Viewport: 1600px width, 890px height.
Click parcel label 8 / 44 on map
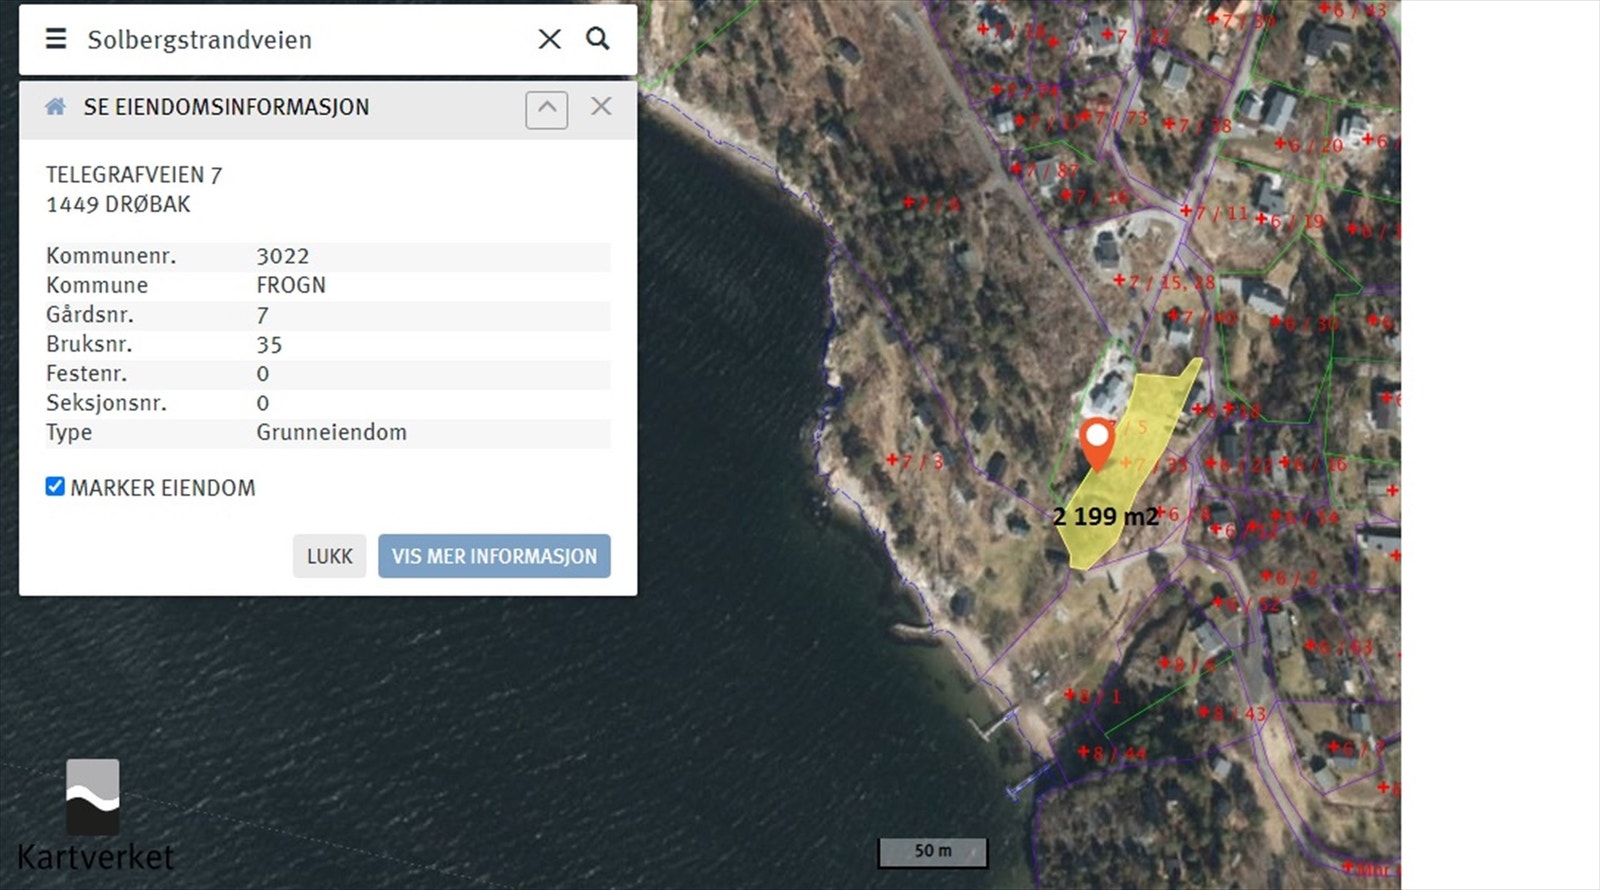(1112, 753)
